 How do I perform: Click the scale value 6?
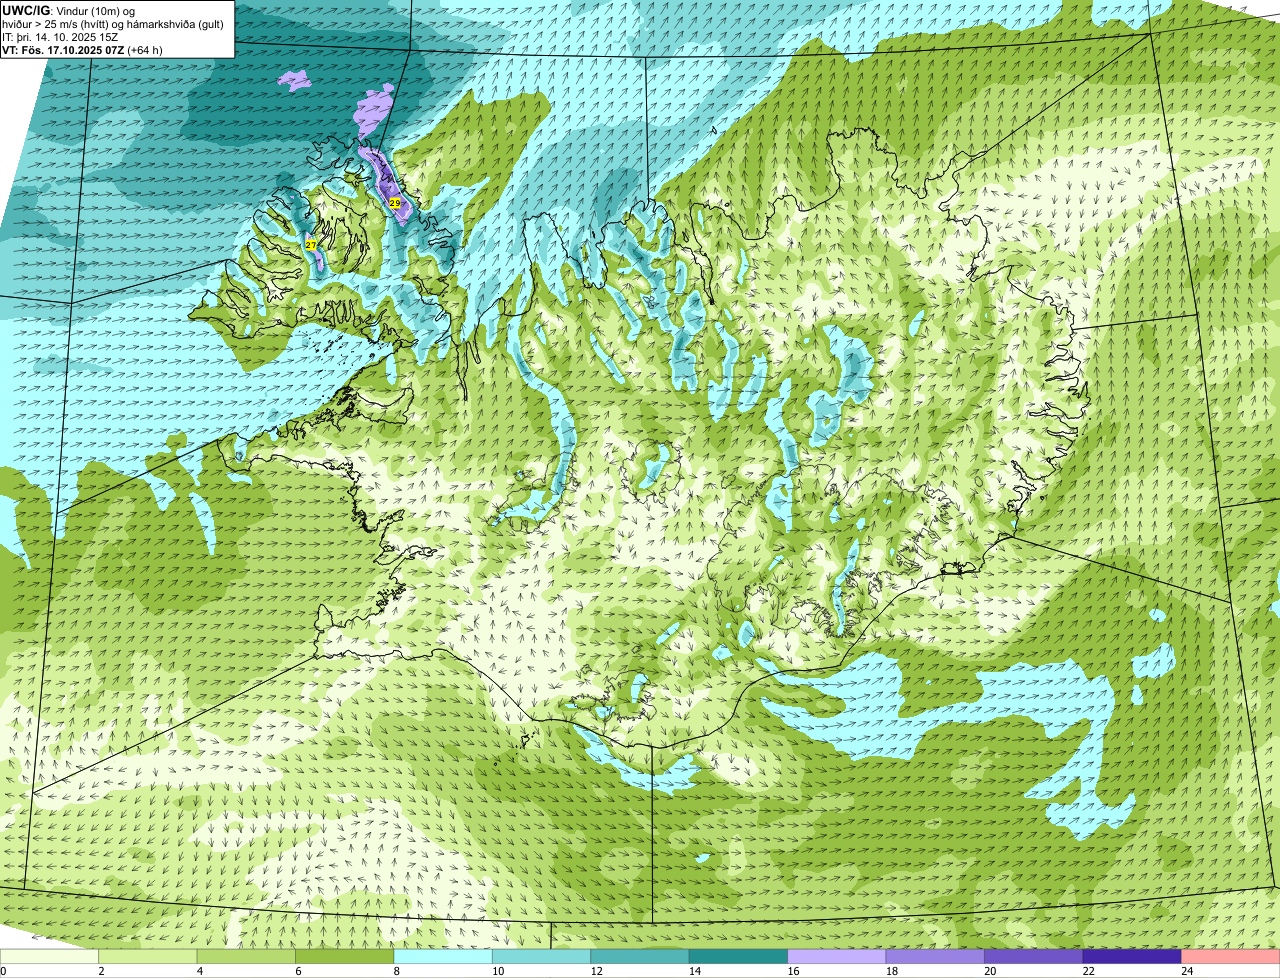[x=297, y=970]
